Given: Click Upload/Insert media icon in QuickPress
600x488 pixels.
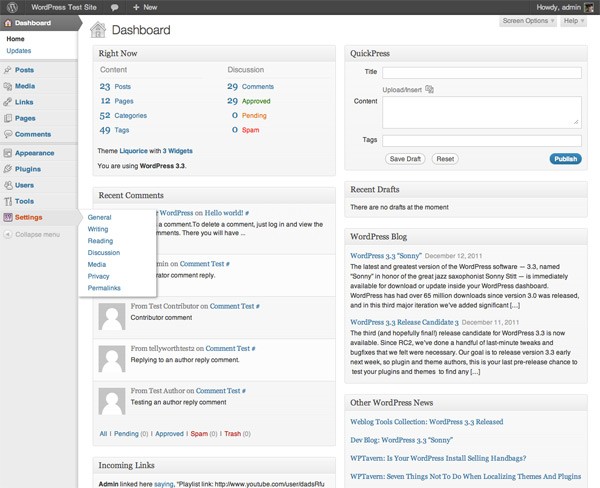Looking at the screenshot, I should pyautogui.click(x=429, y=90).
